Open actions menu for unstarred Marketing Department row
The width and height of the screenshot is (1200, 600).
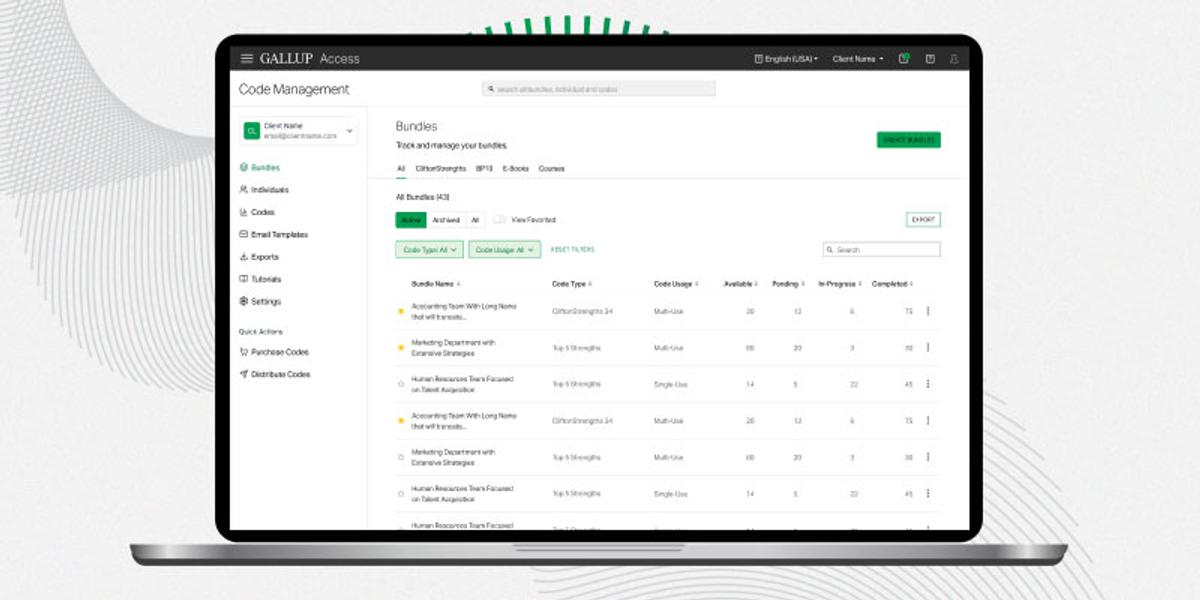point(928,457)
